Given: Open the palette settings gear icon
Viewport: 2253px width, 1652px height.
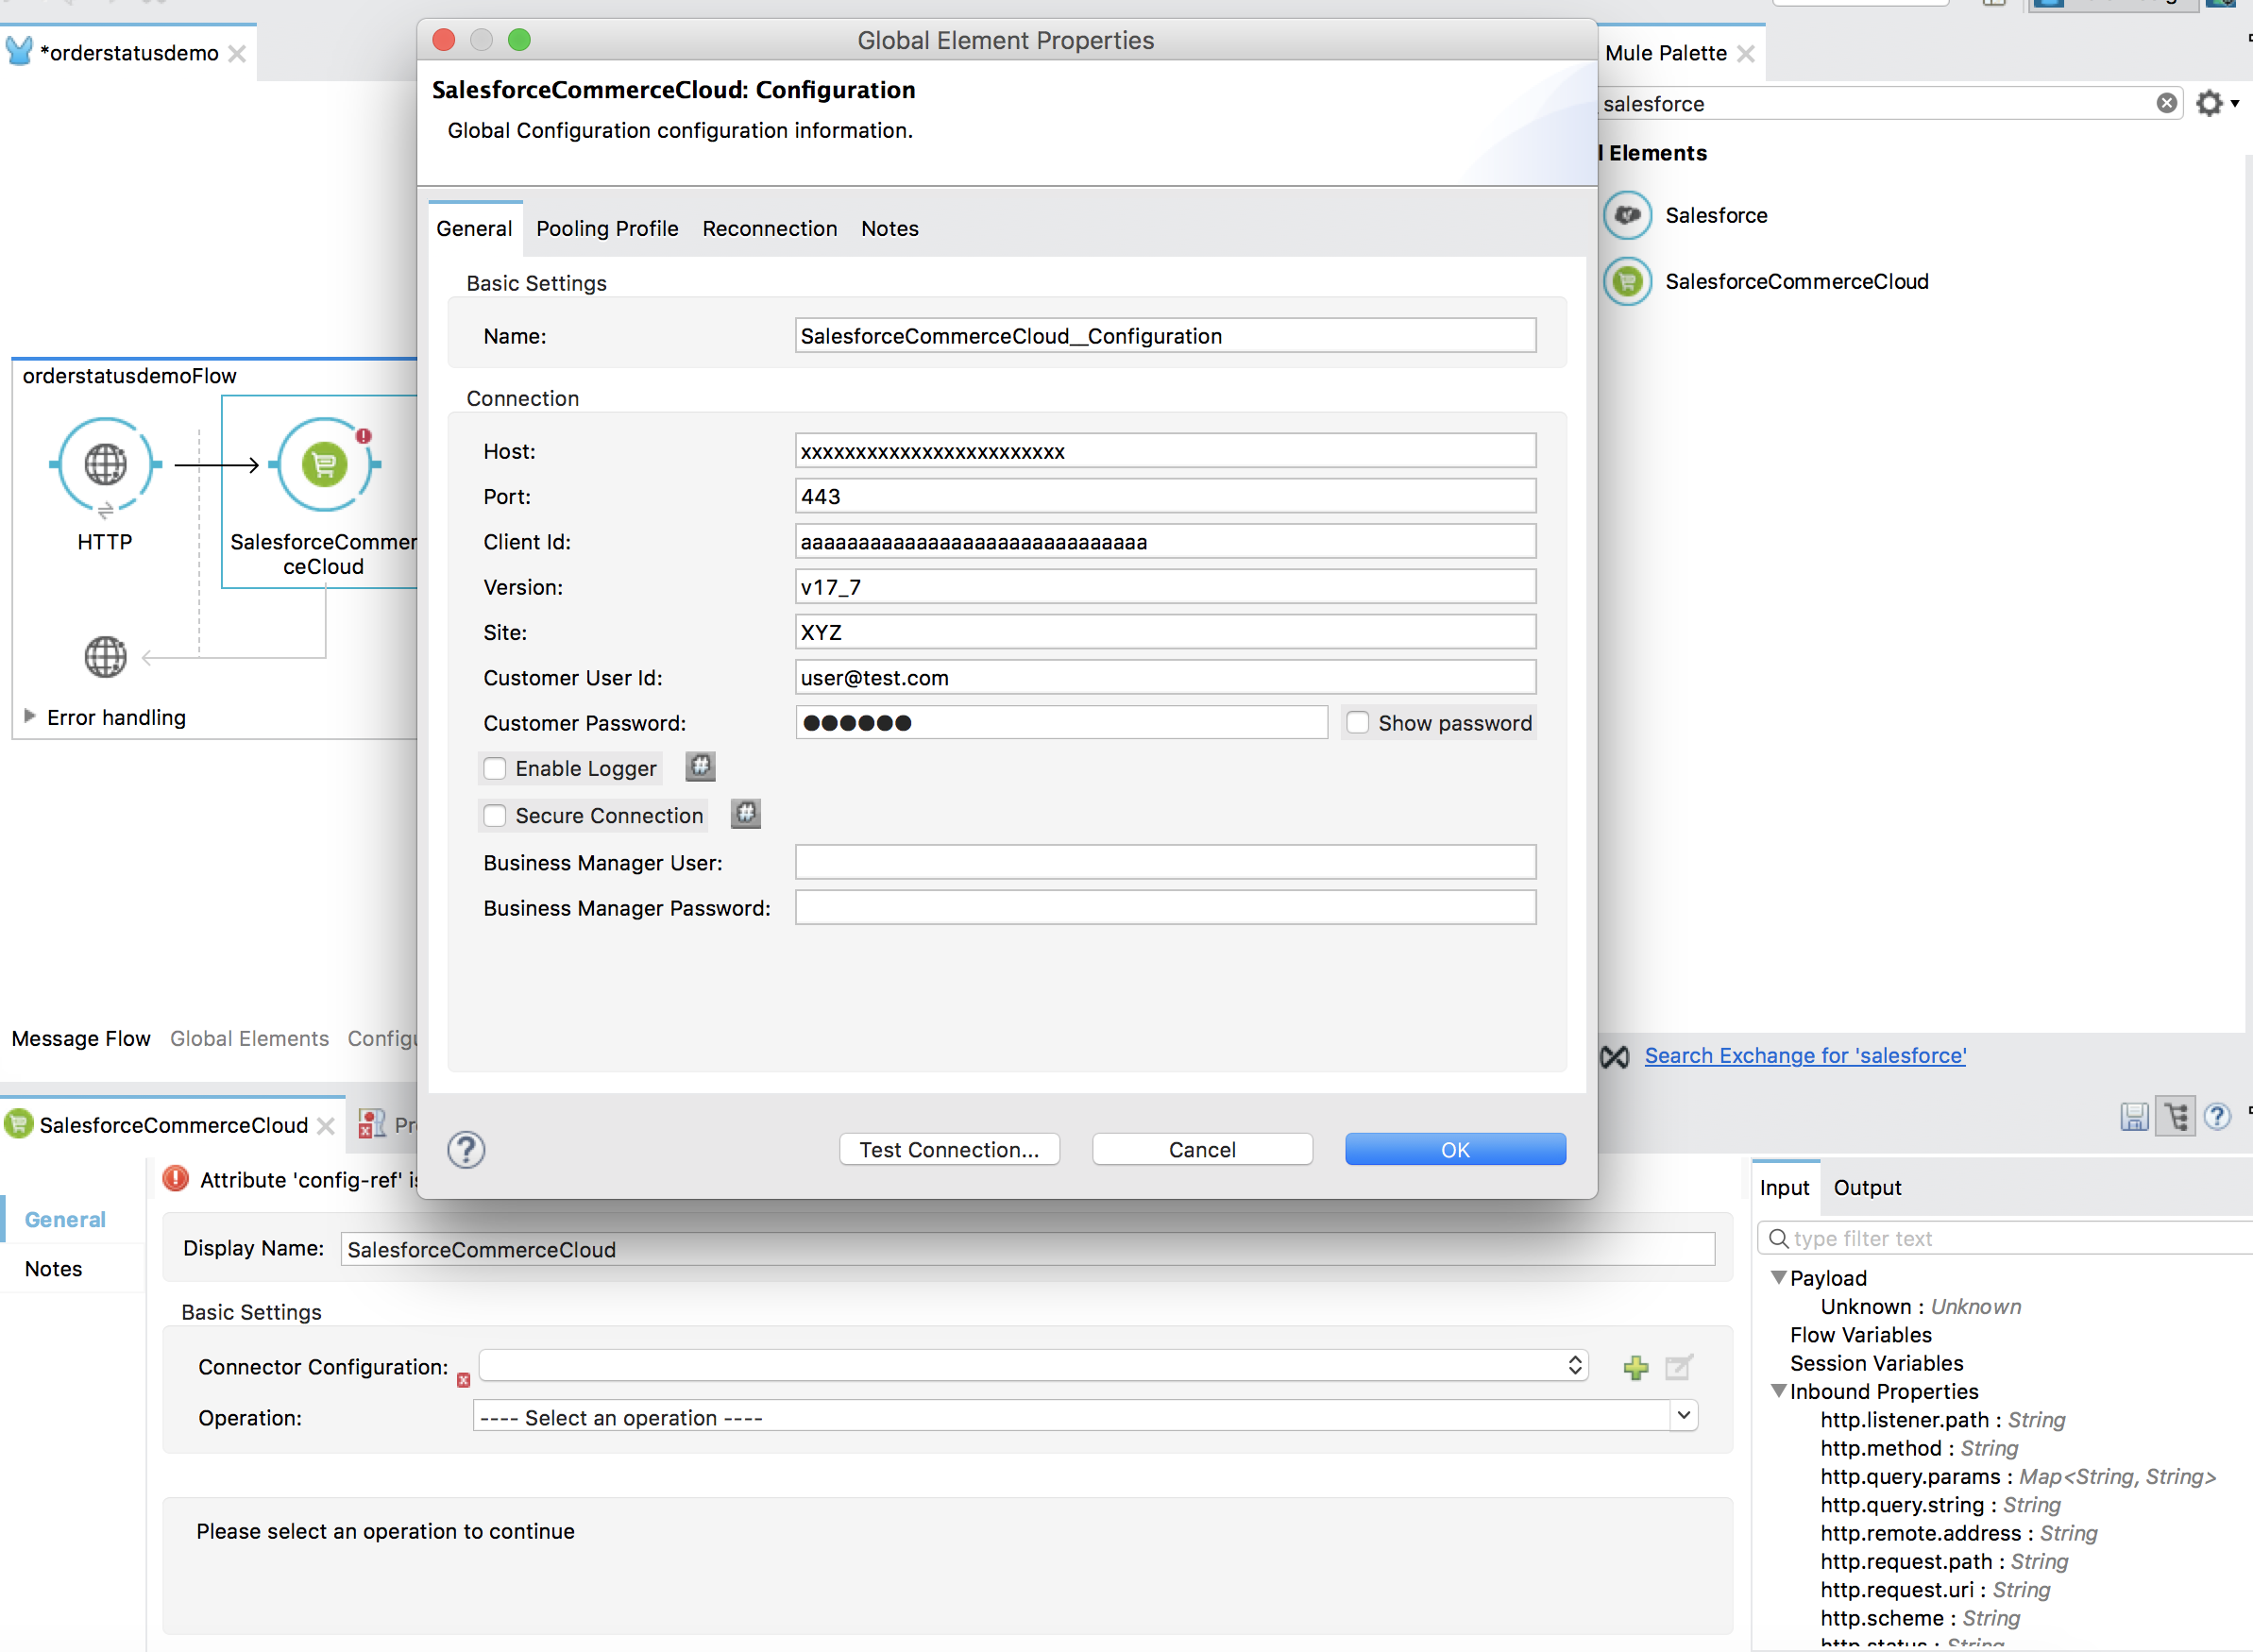Looking at the screenshot, I should click(x=2208, y=103).
